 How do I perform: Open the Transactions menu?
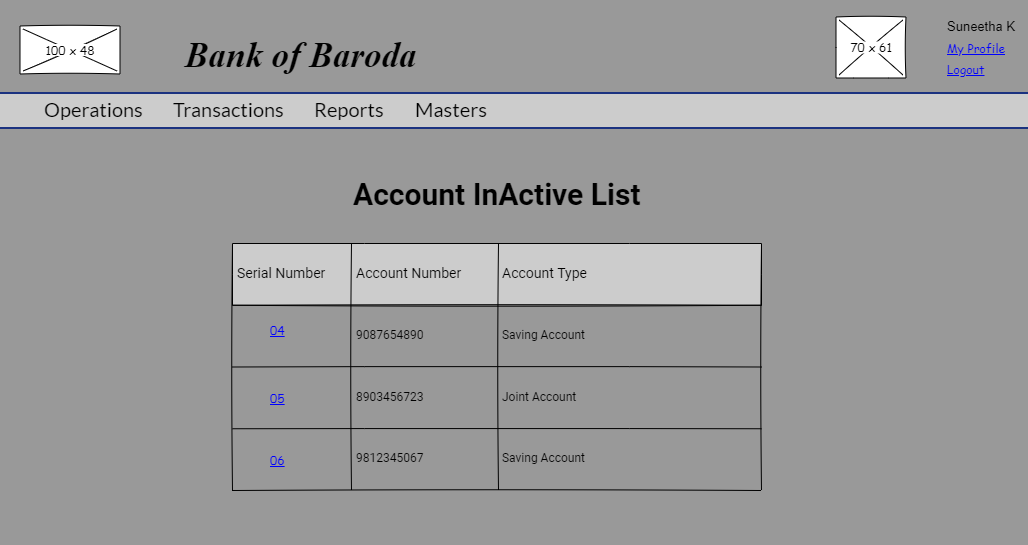click(228, 110)
